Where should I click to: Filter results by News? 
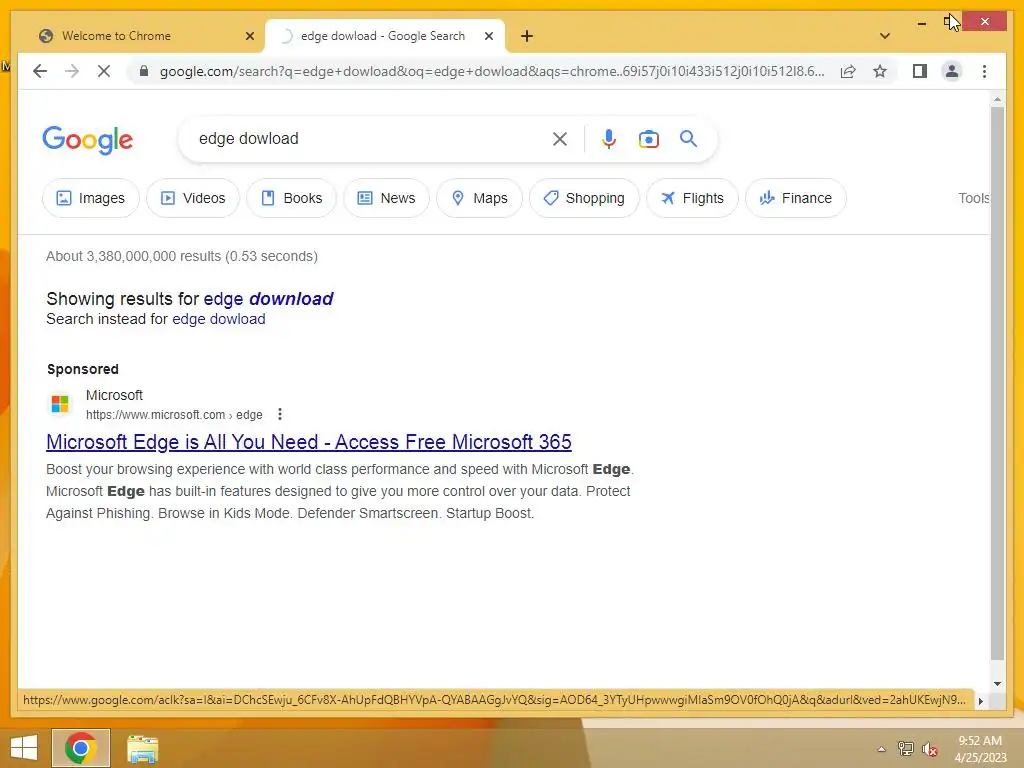pyautogui.click(x=387, y=198)
